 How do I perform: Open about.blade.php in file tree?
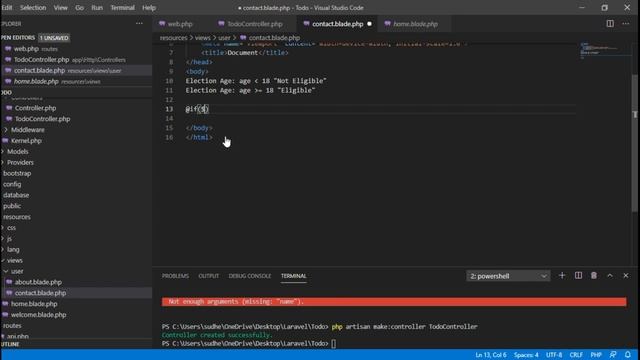[76, 282]
